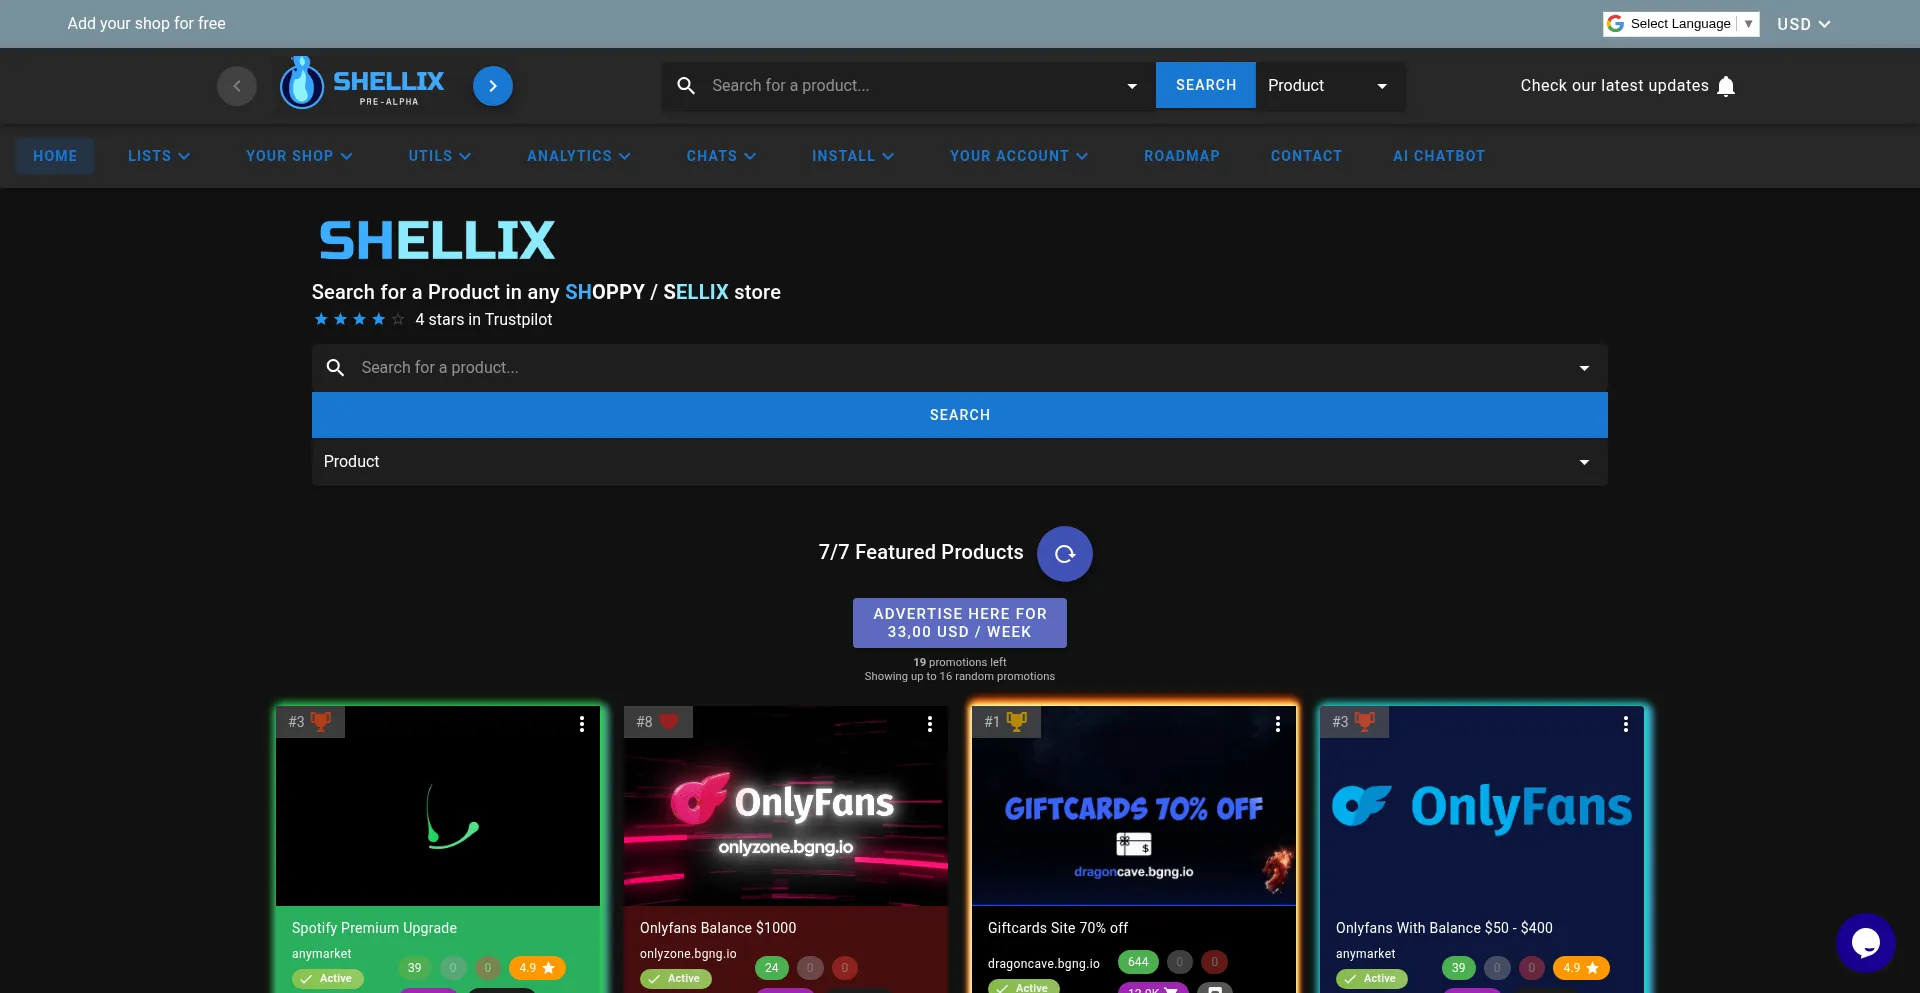
Task: Open the Product dropdown below main search
Action: point(959,462)
